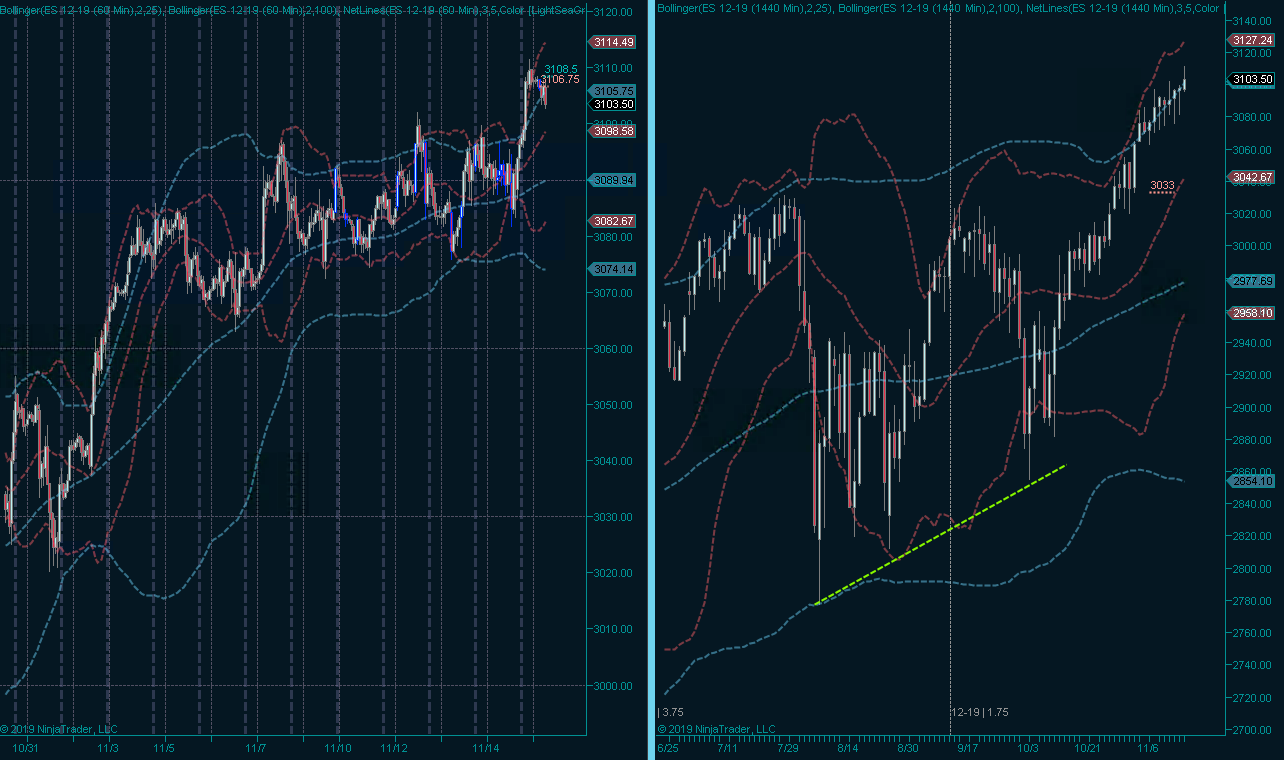Click the 1440 Min Bollinger indicator label
This screenshot has width=1284, height=760.
(x=940, y=8)
